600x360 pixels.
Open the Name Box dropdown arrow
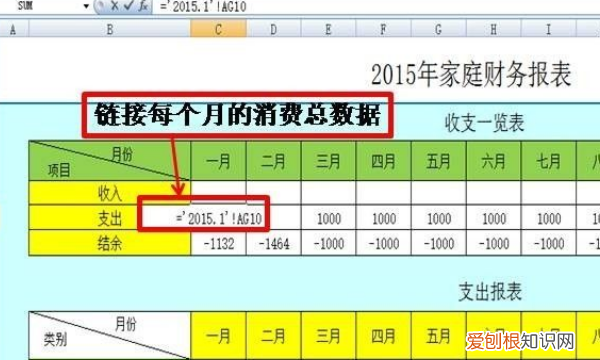pos(86,6)
